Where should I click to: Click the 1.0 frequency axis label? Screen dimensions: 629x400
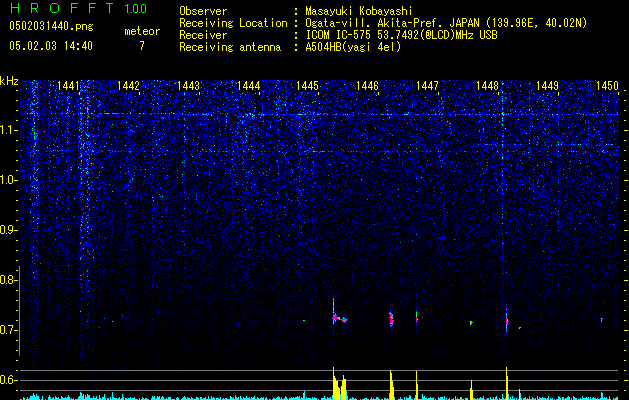(x=8, y=180)
